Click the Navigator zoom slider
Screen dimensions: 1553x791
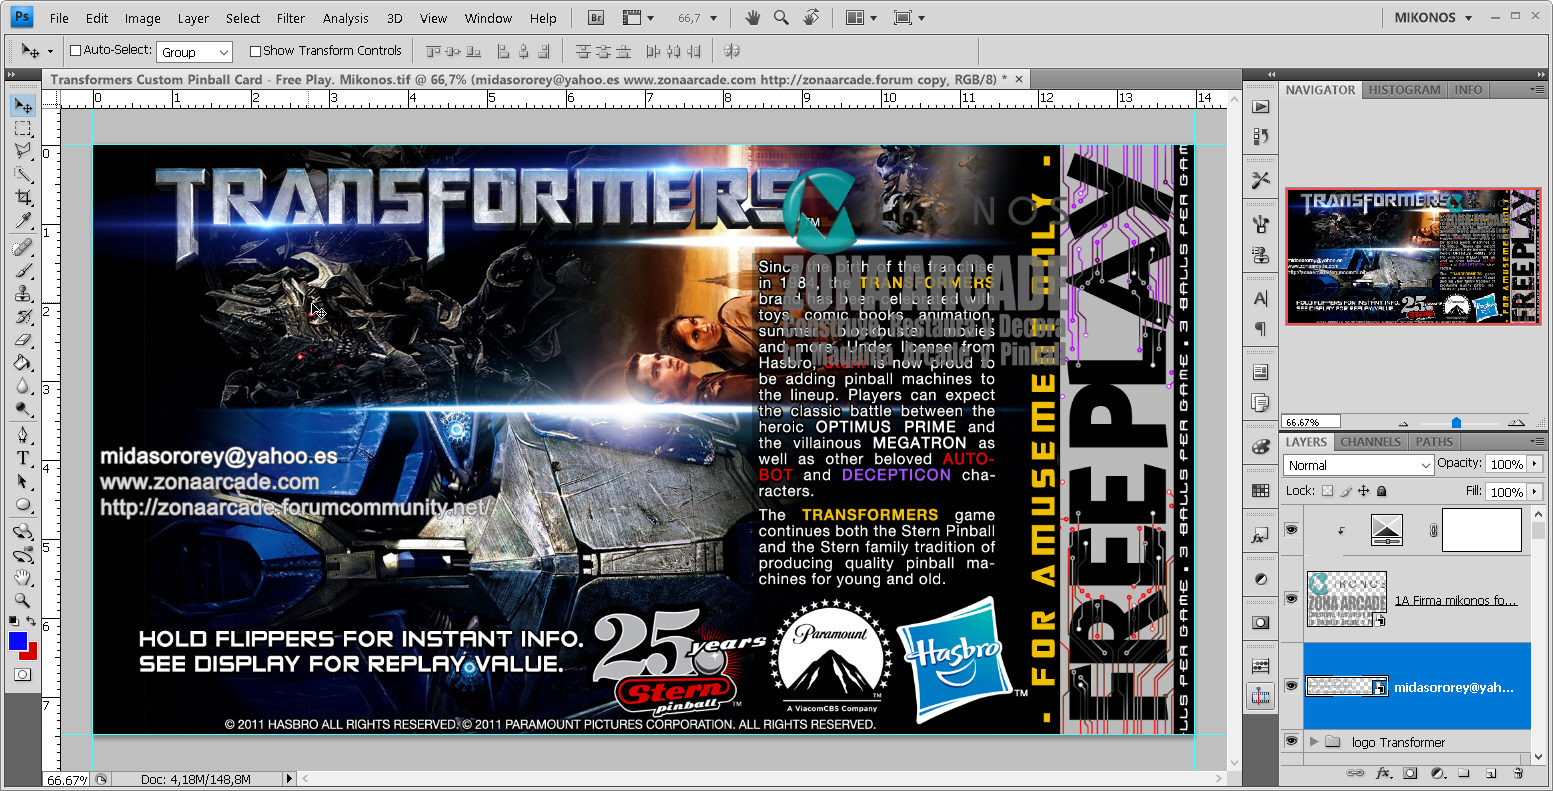(1456, 423)
